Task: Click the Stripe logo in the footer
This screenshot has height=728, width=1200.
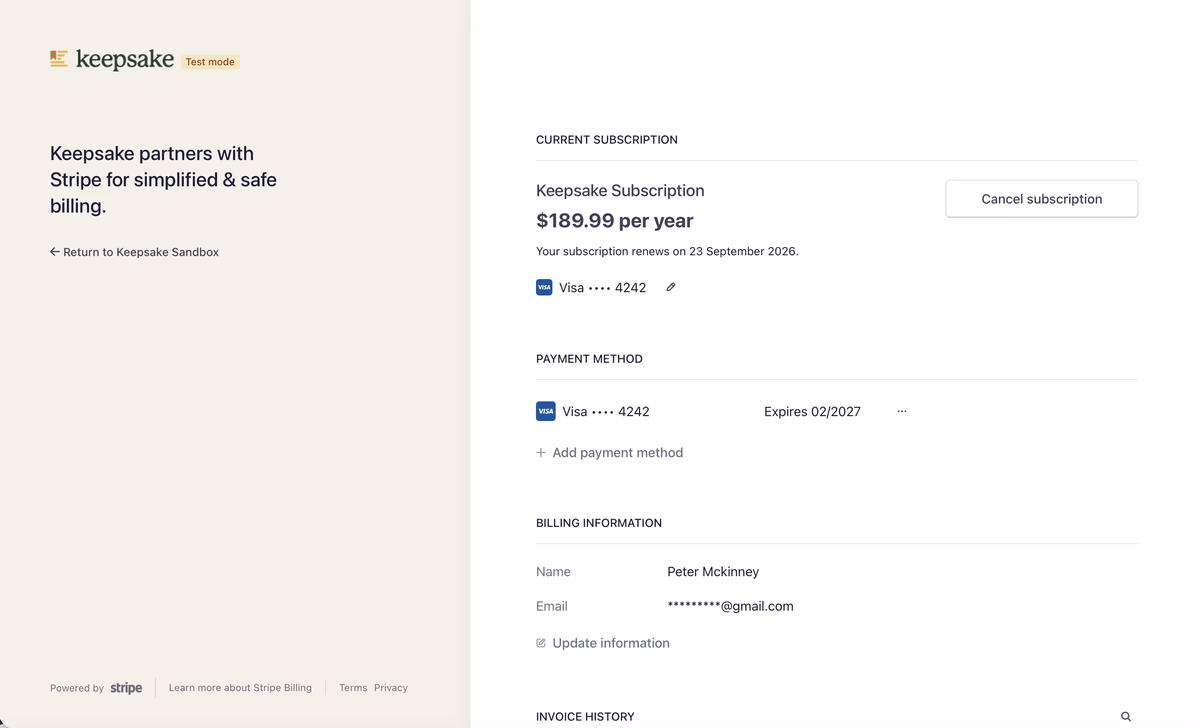Action: click(126, 688)
